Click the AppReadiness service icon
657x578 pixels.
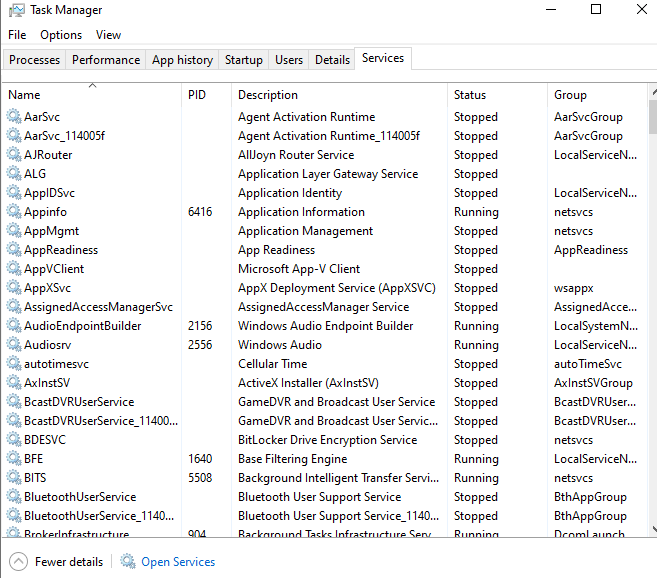tap(14, 249)
